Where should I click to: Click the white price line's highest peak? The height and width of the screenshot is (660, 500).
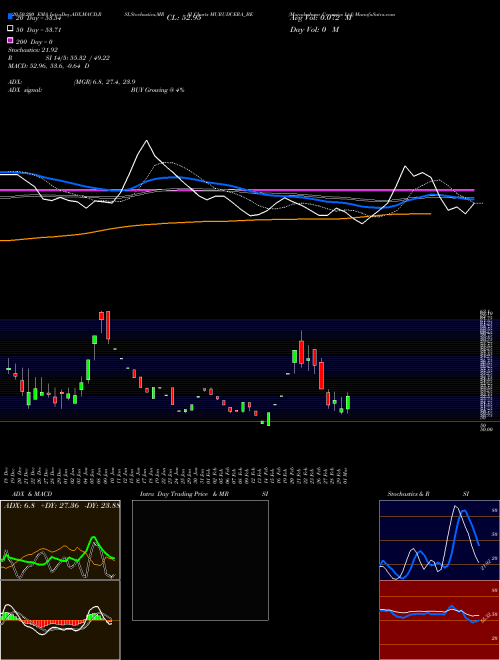pos(146,141)
